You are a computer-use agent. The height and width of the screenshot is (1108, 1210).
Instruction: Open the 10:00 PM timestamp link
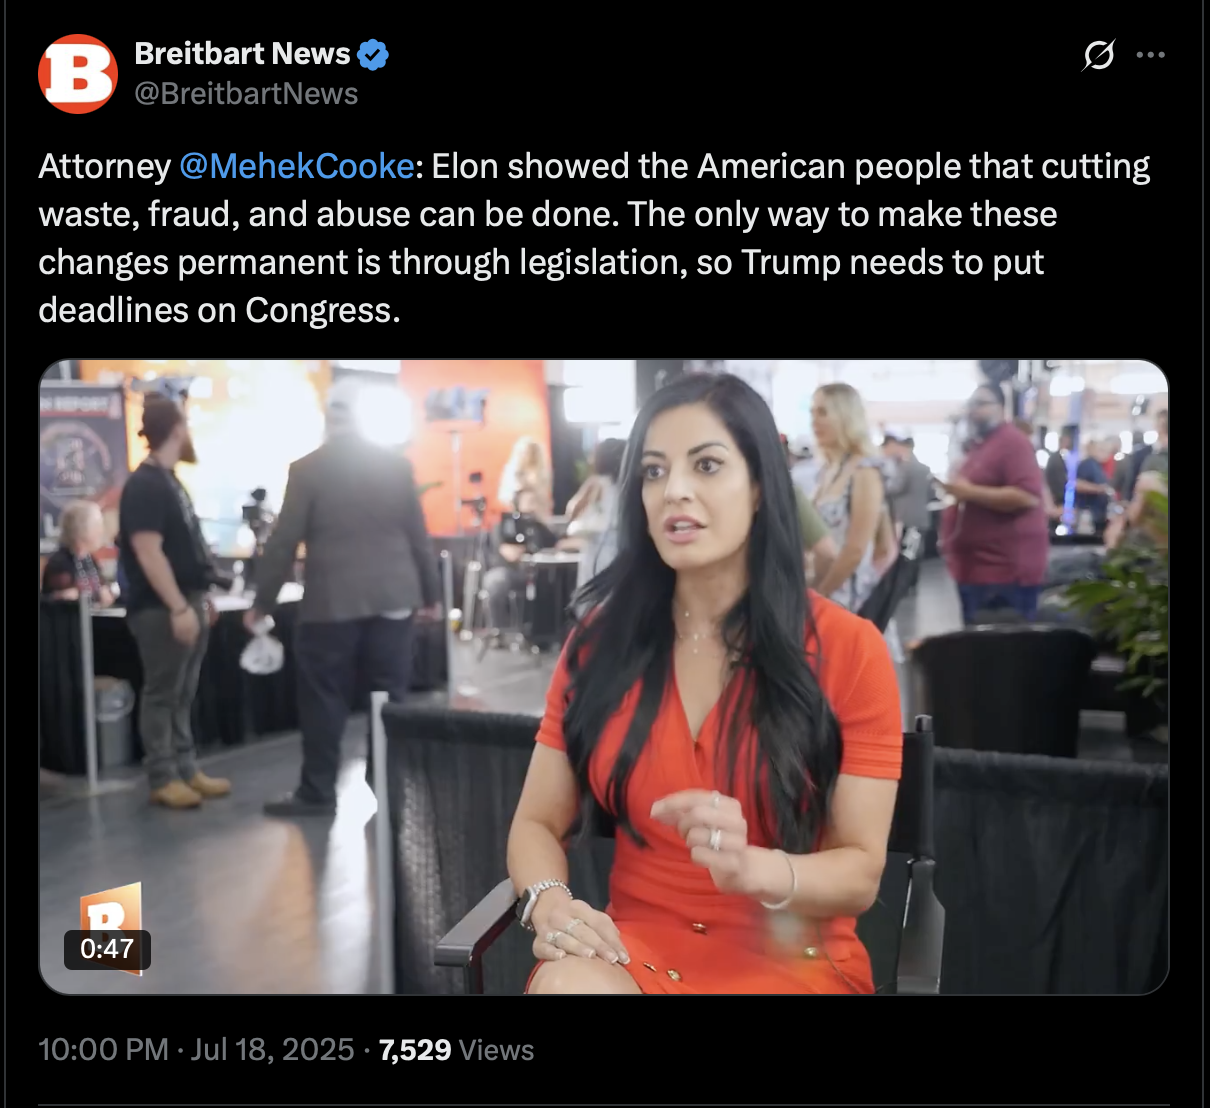(103, 1050)
